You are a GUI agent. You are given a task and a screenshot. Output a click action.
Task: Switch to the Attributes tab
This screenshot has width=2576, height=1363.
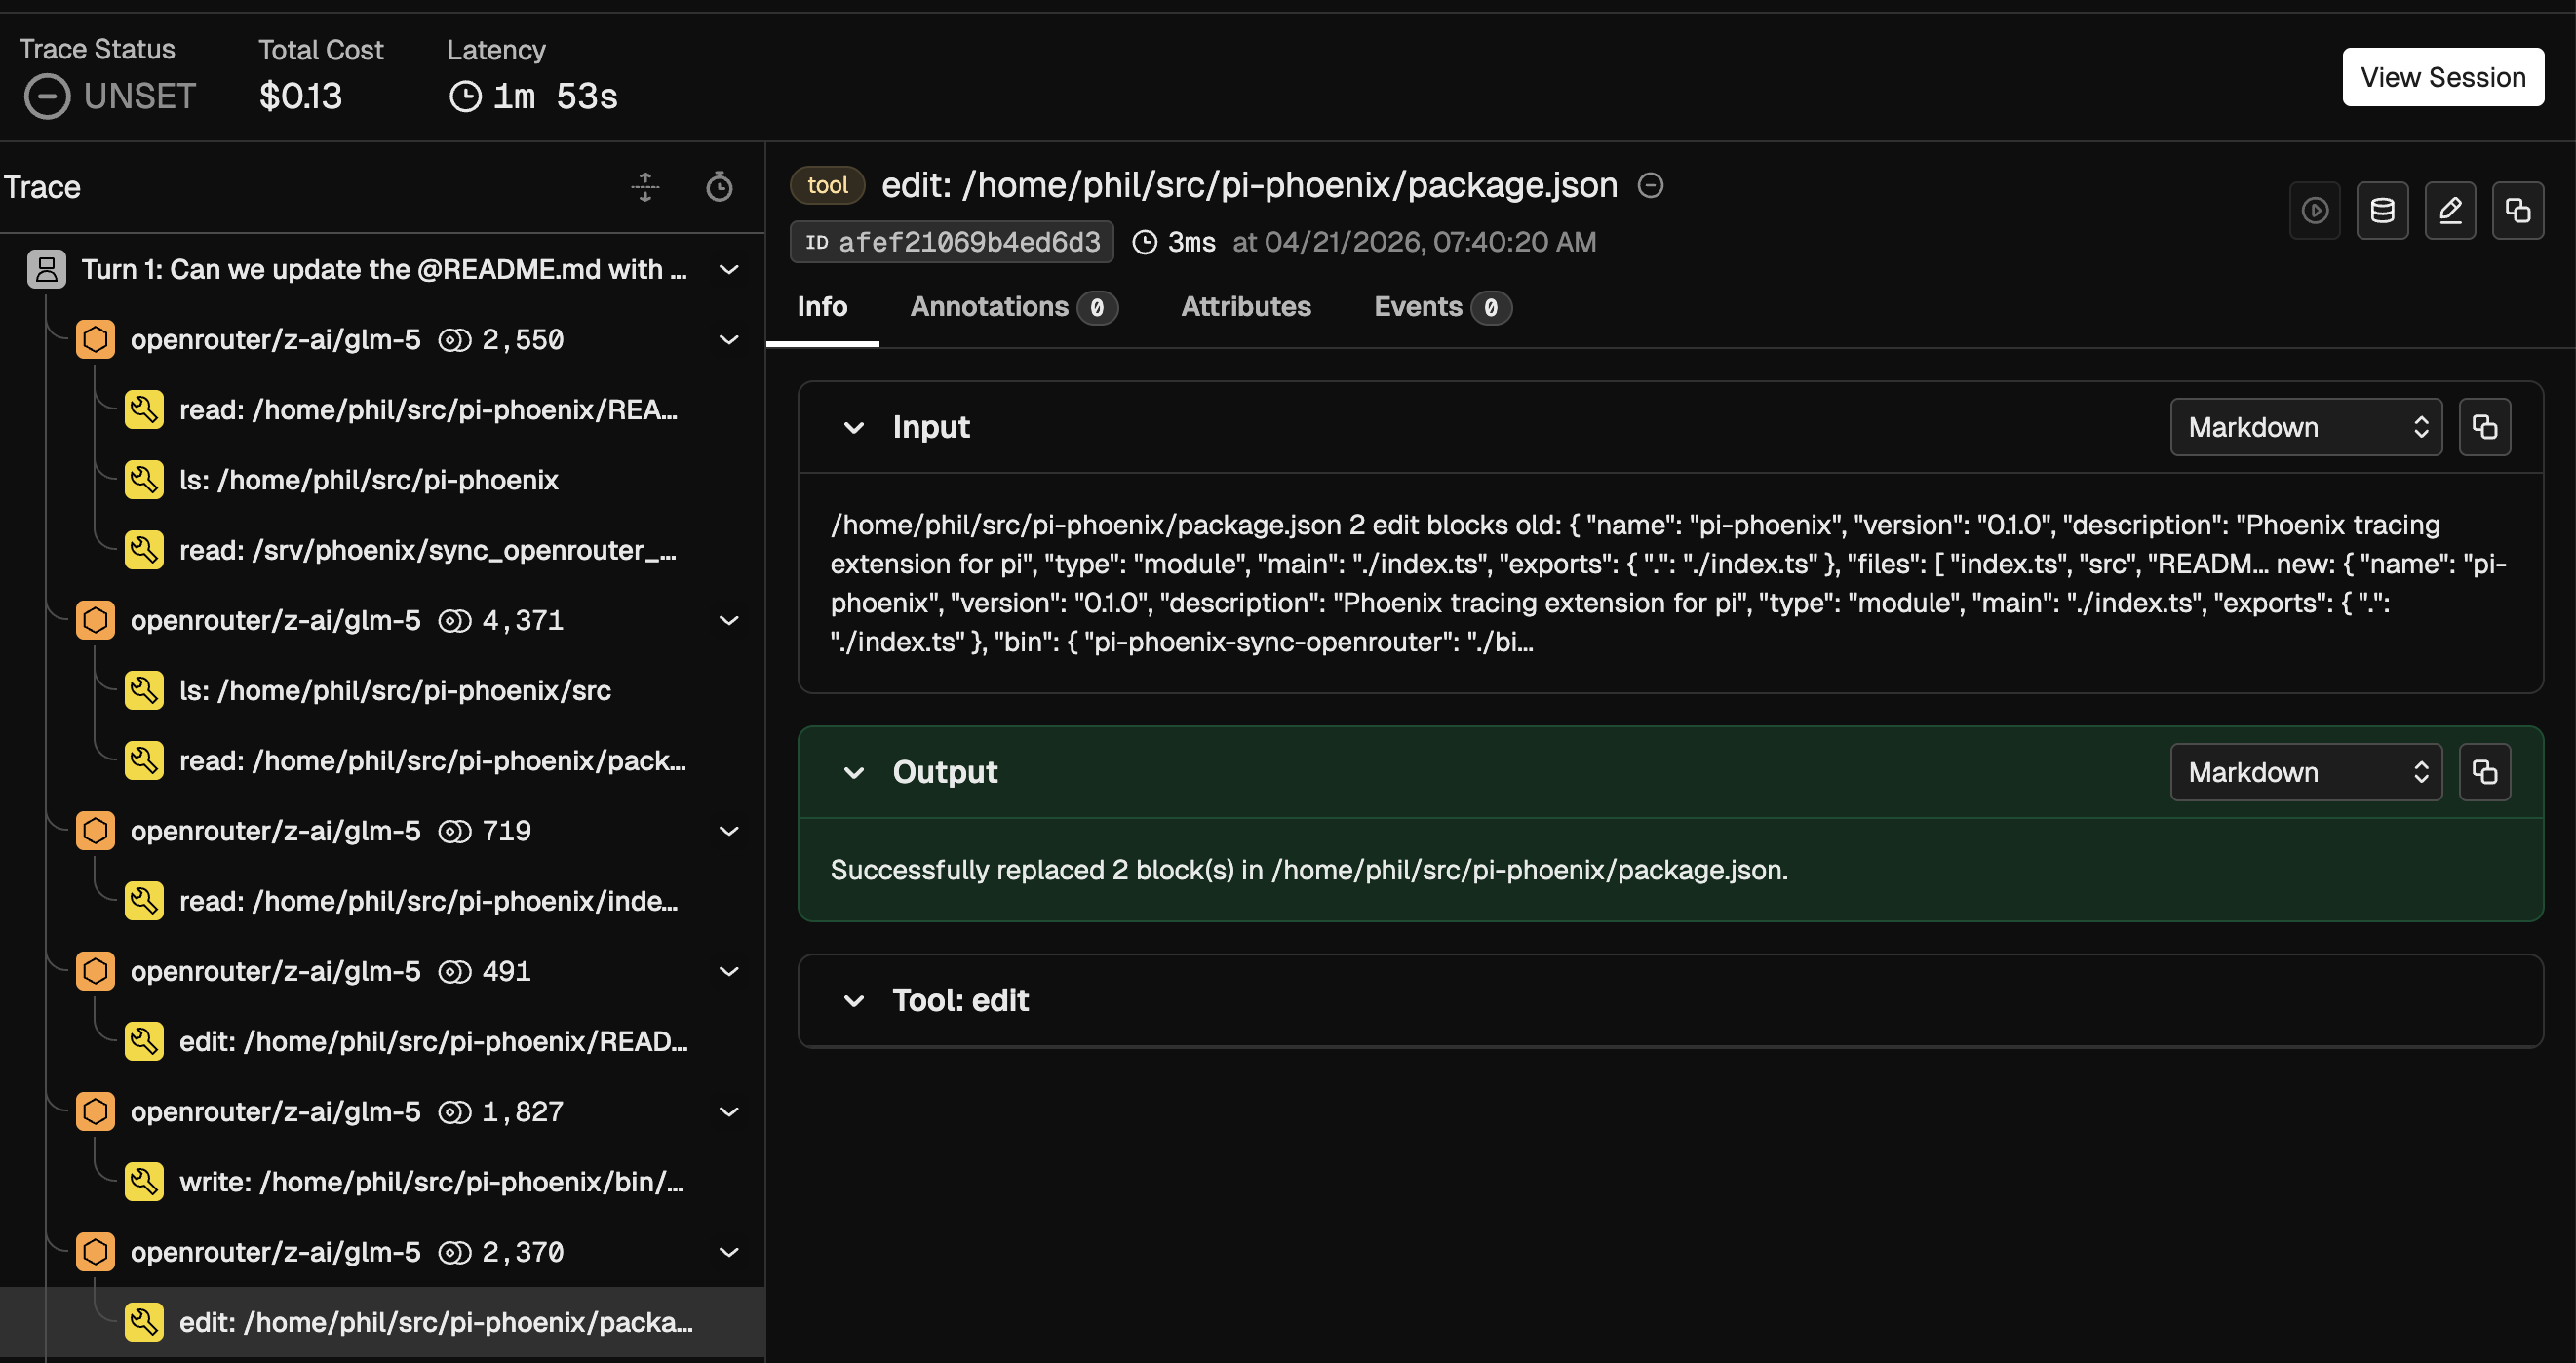[1245, 307]
